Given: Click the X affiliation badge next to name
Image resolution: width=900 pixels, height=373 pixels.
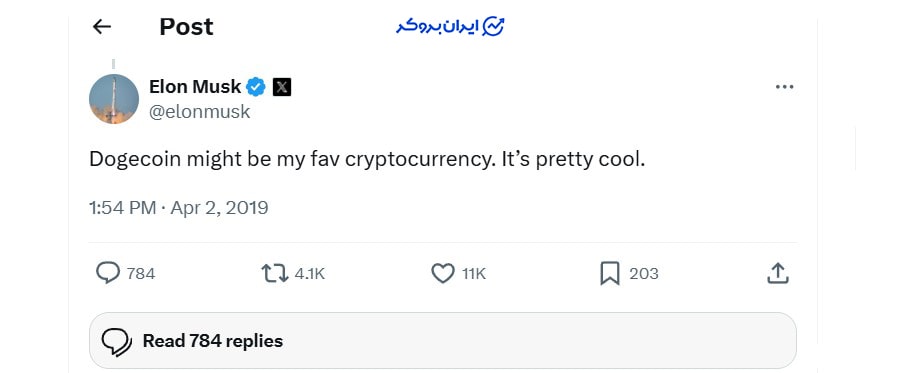Looking at the screenshot, I should 282,87.
